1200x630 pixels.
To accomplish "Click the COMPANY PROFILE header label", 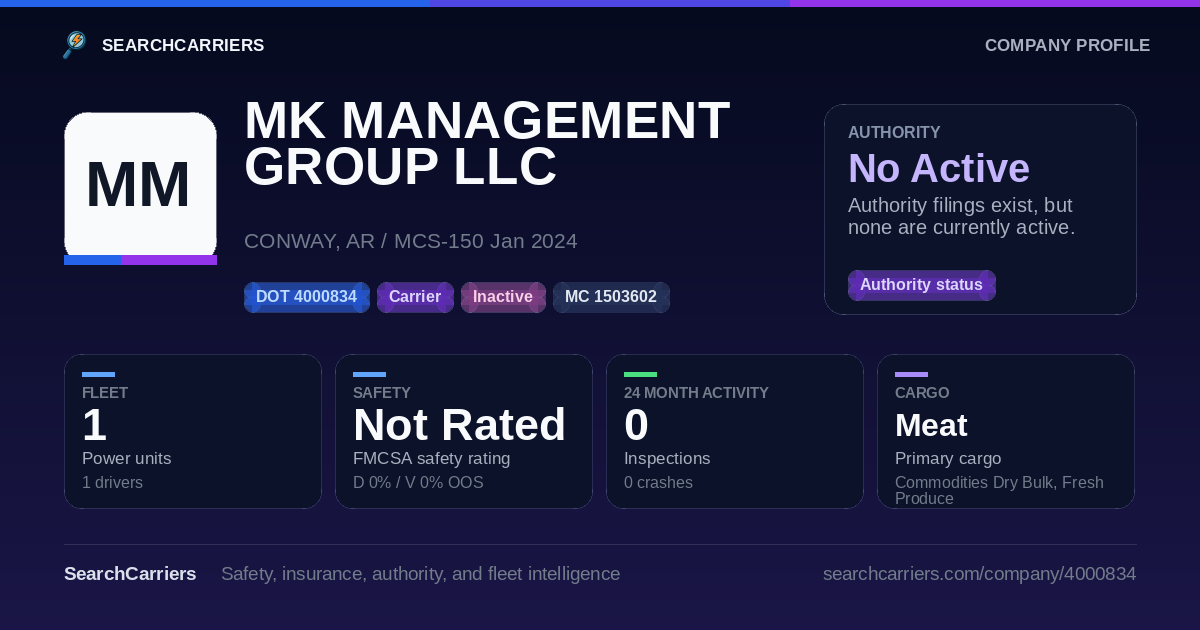I will tap(1067, 45).
